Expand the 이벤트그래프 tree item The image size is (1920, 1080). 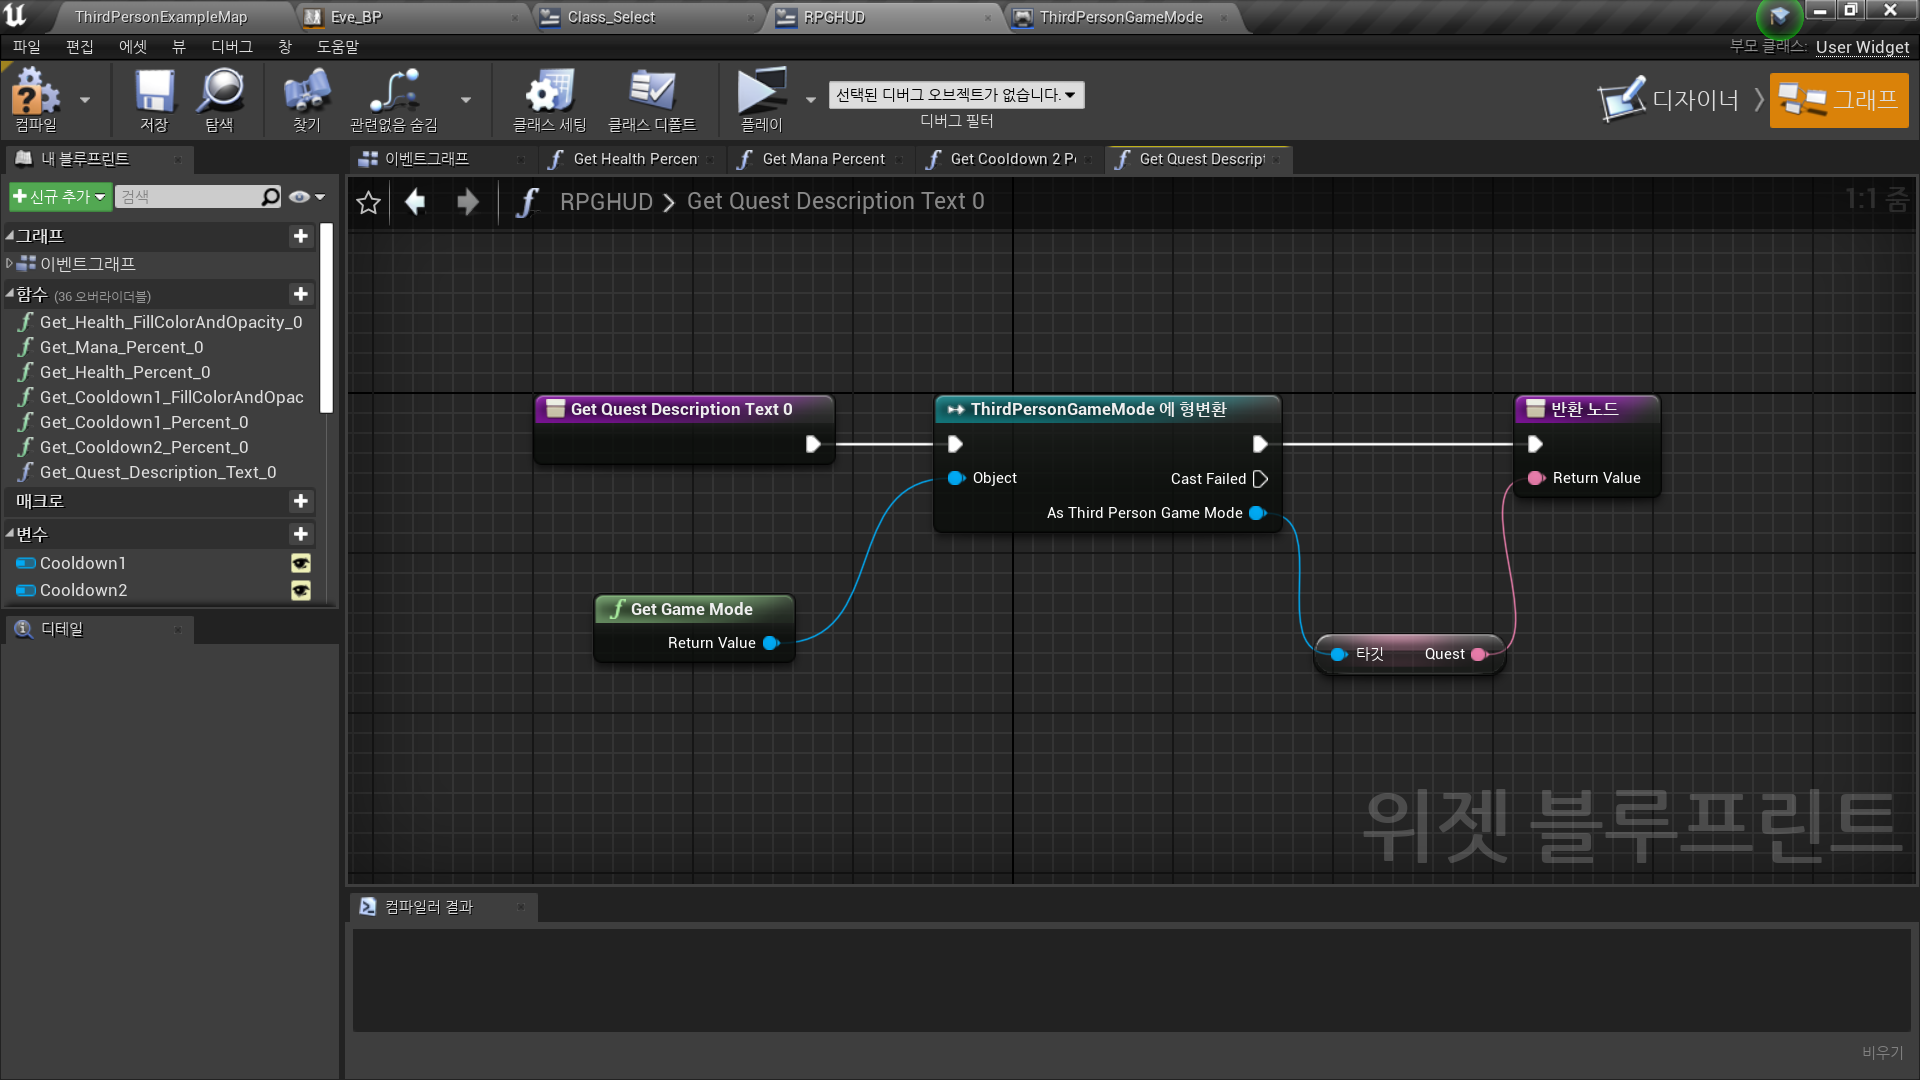(x=10, y=263)
